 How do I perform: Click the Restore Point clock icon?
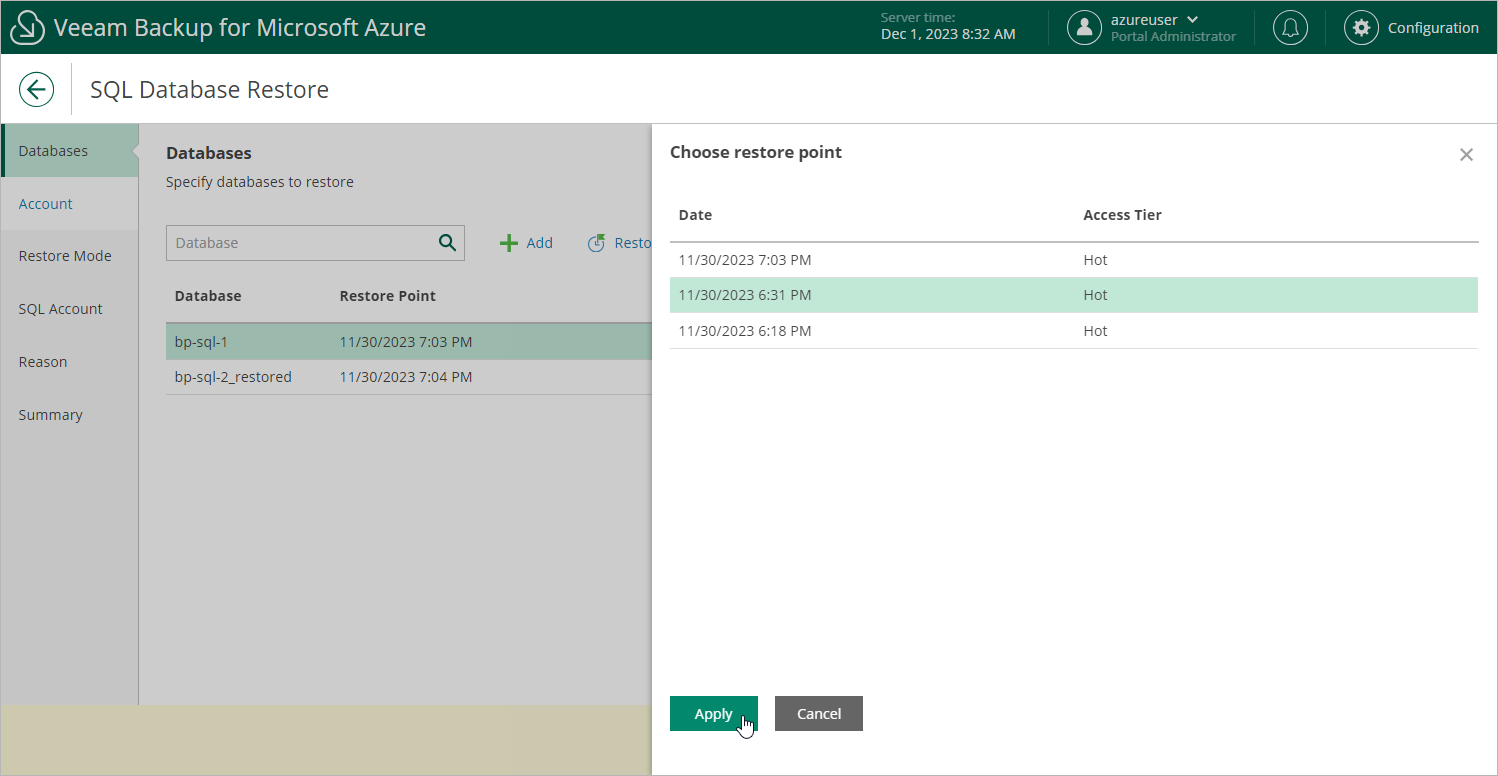(596, 243)
